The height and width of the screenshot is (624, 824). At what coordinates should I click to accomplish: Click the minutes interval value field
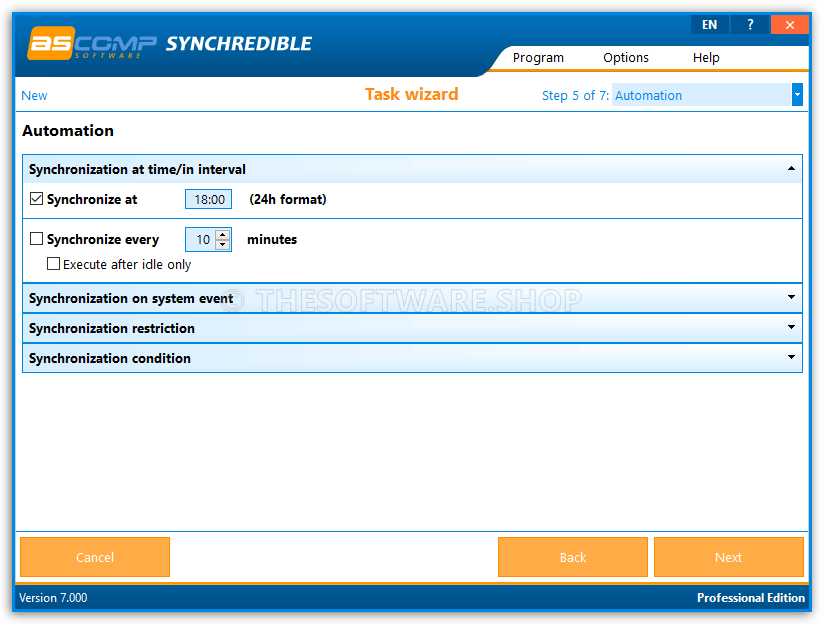tap(202, 240)
